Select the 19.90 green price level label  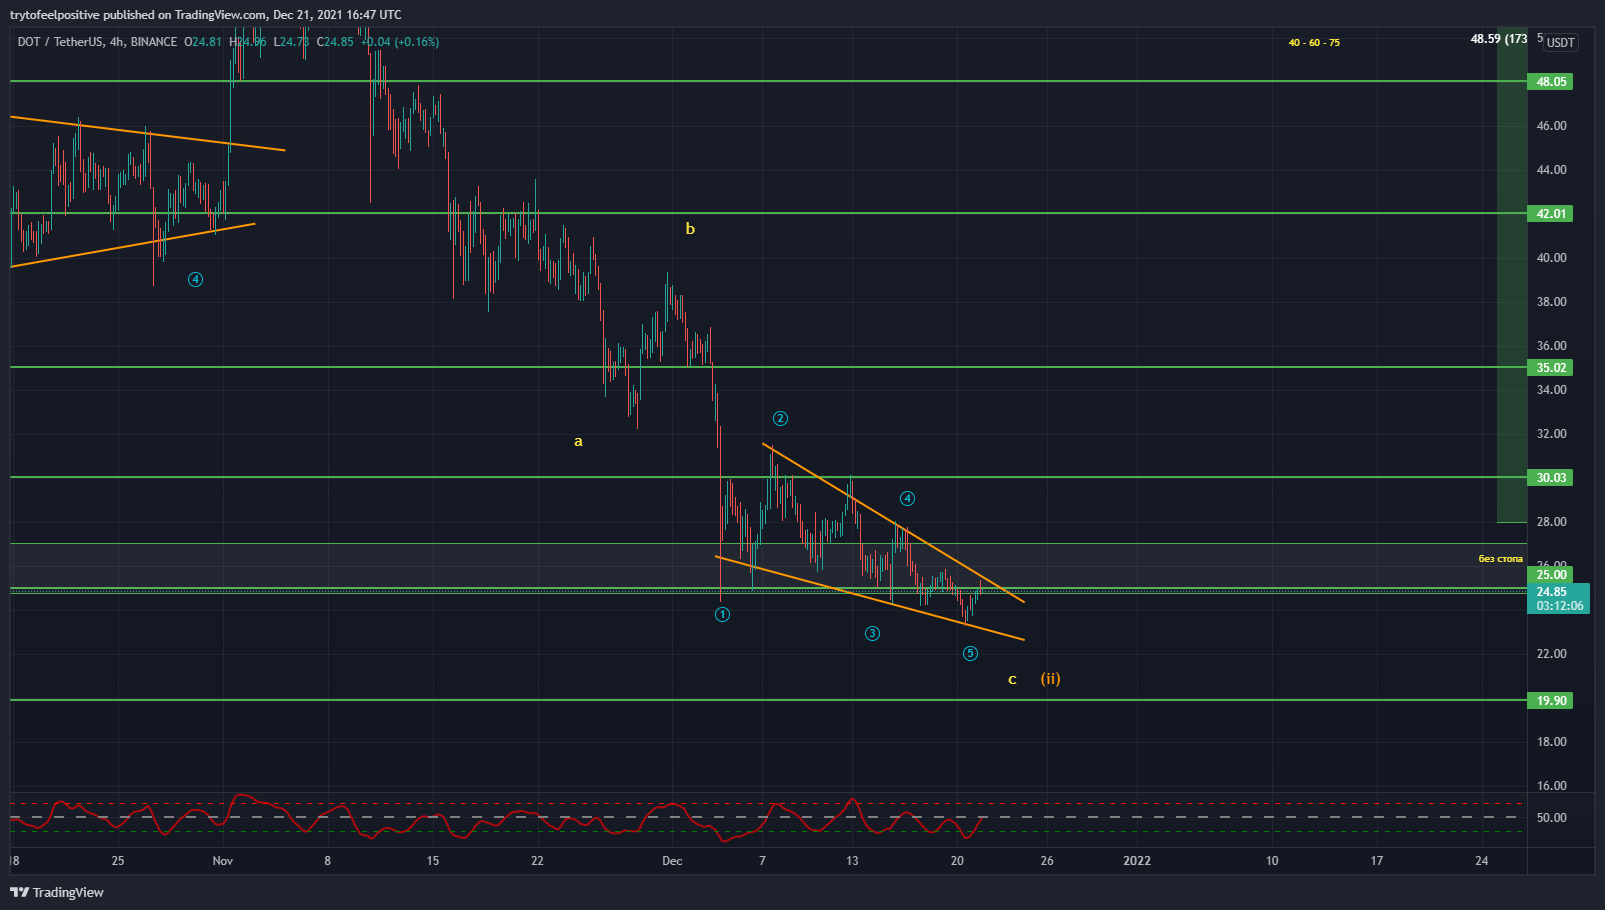click(1550, 701)
